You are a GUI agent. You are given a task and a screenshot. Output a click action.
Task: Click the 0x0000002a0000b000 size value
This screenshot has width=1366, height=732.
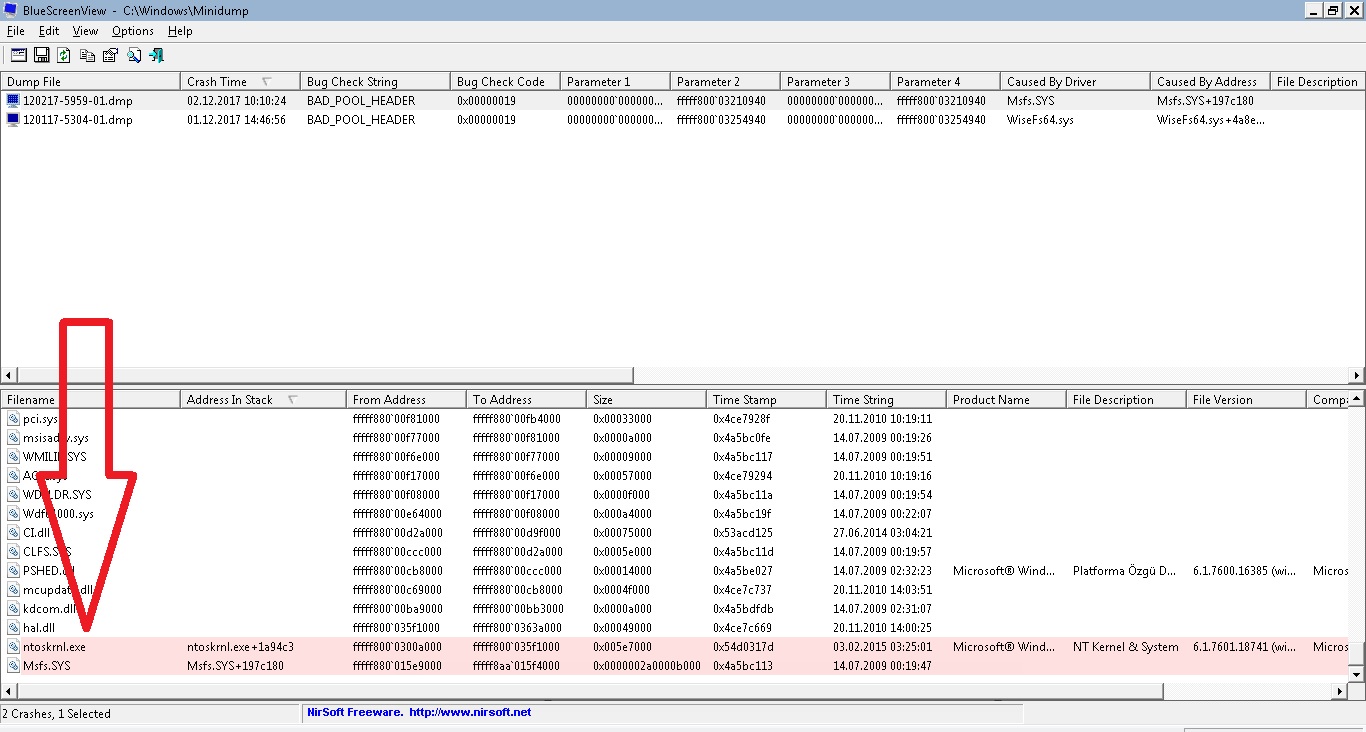[x=646, y=666]
